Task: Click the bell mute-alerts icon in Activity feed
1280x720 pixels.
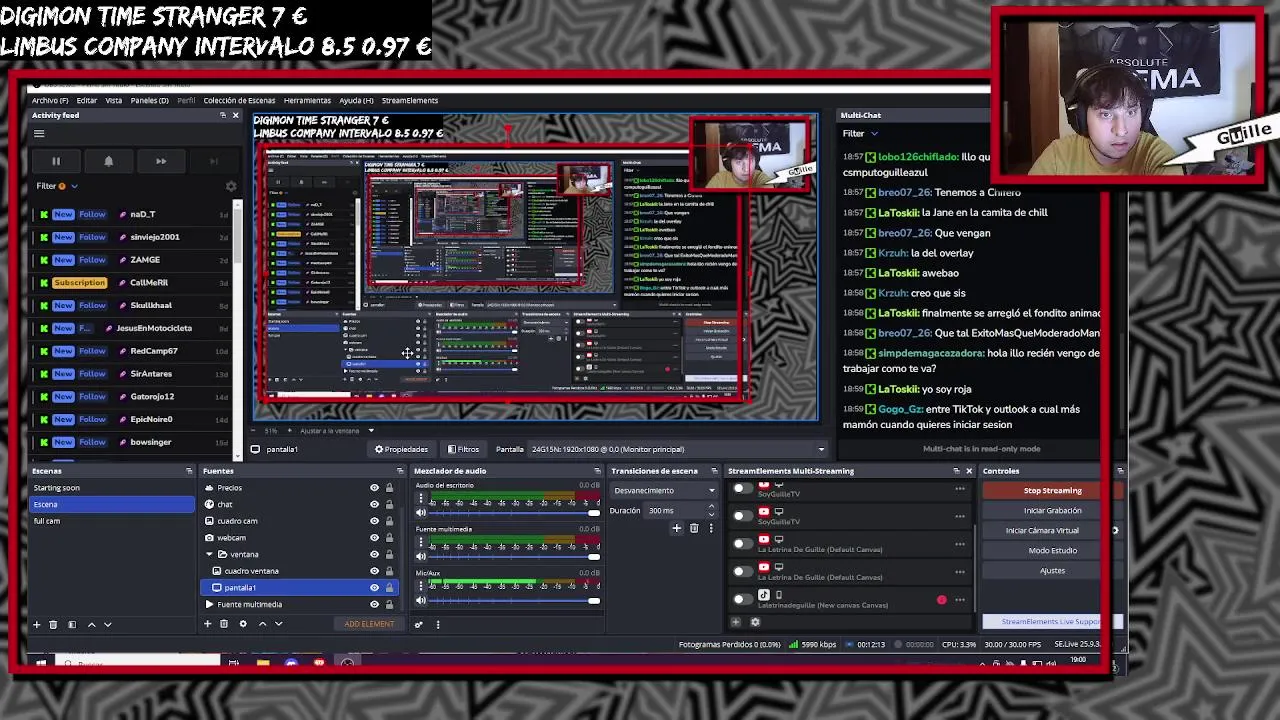Action: click(108, 161)
